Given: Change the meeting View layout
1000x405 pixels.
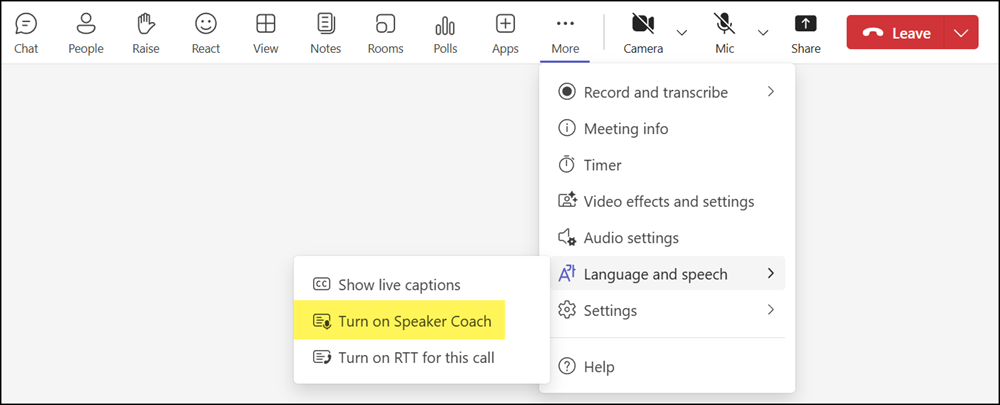Looking at the screenshot, I should (266, 34).
